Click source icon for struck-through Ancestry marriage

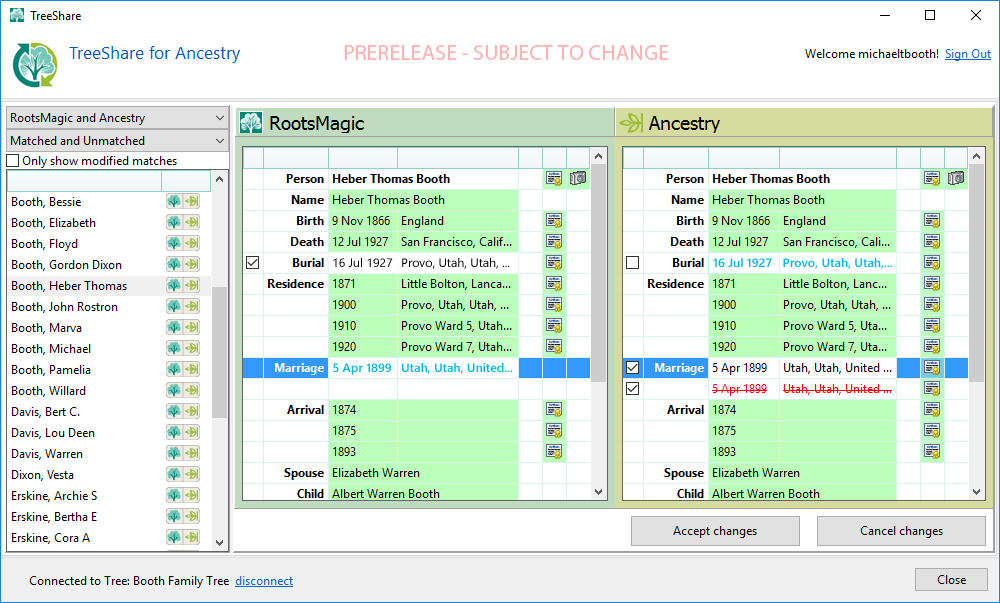pyautogui.click(x=932, y=389)
